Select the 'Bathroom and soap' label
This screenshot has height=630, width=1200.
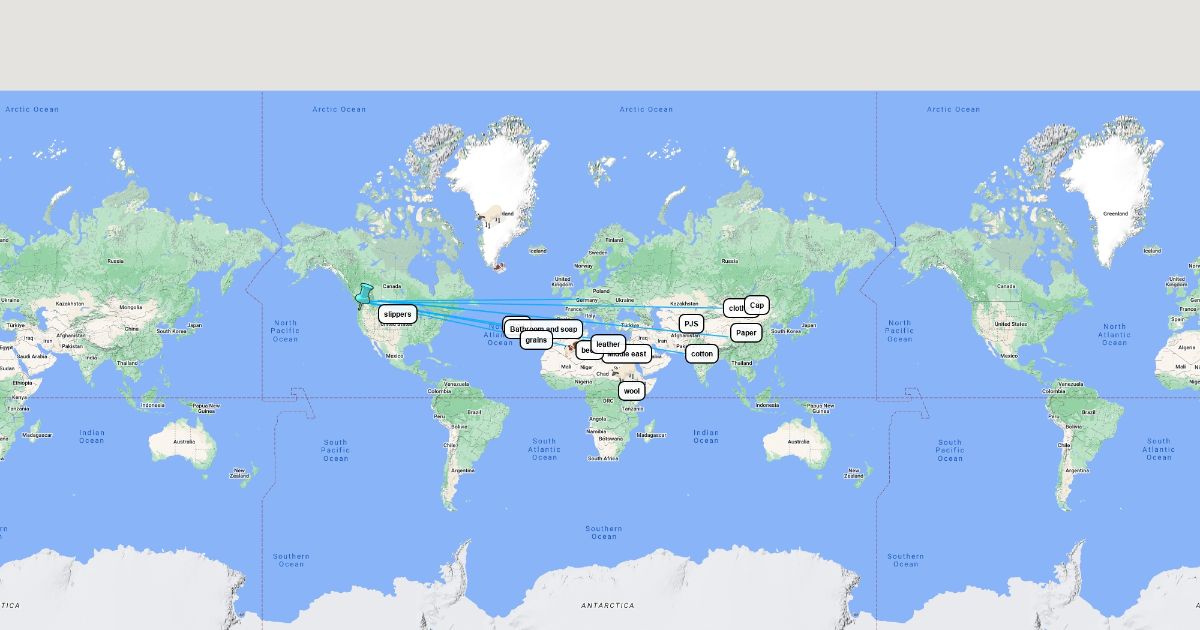[x=543, y=329]
